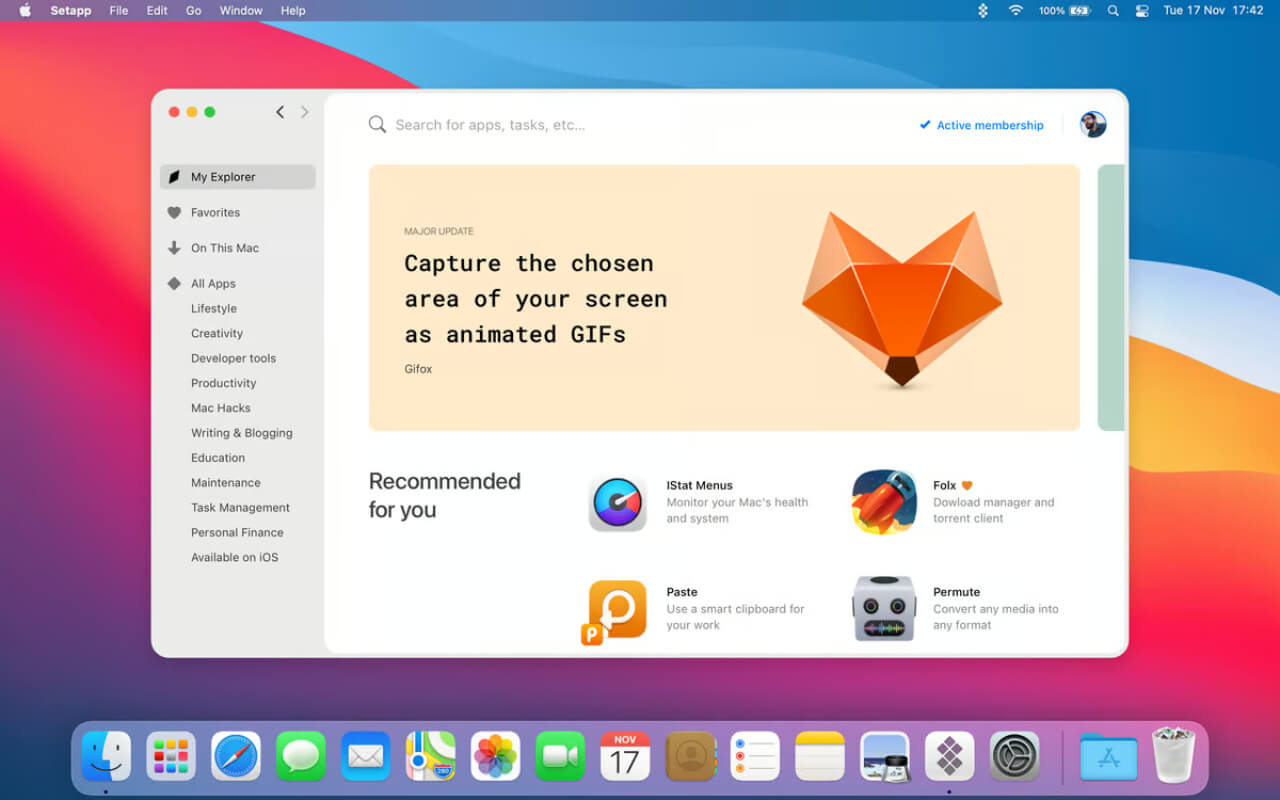The width and height of the screenshot is (1280, 800).
Task: Select the Productivity category
Action: pos(223,384)
